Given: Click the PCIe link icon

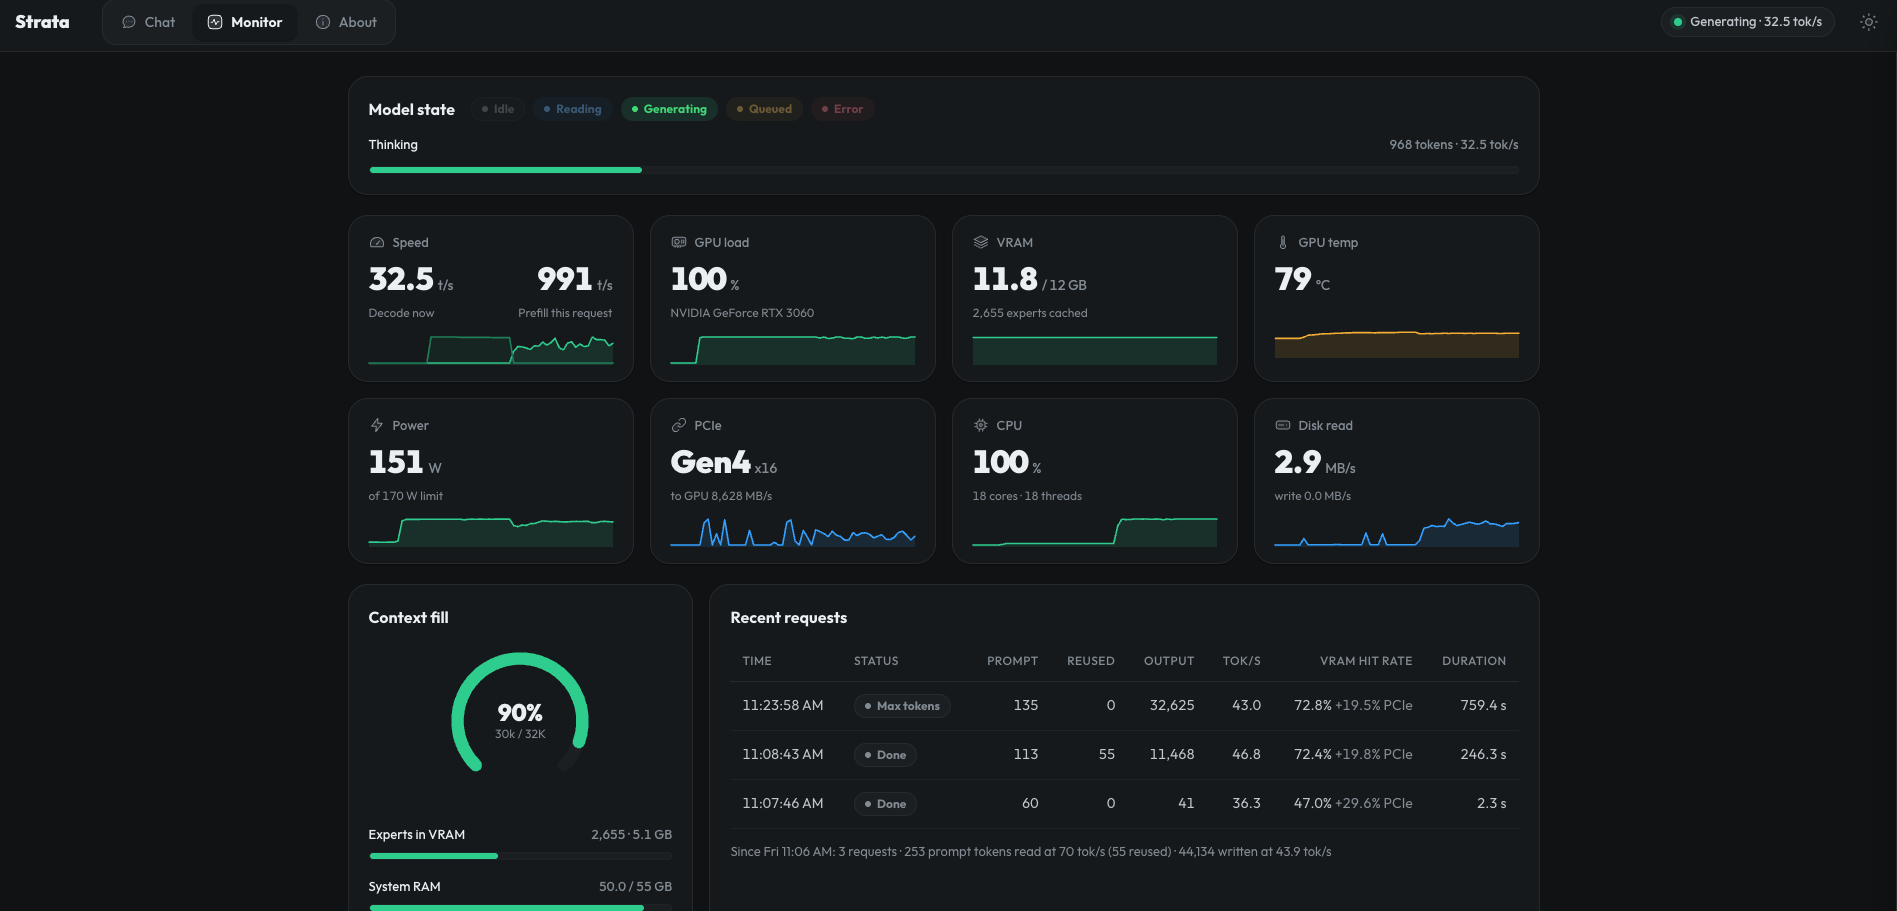Looking at the screenshot, I should [x=679, y=425].
